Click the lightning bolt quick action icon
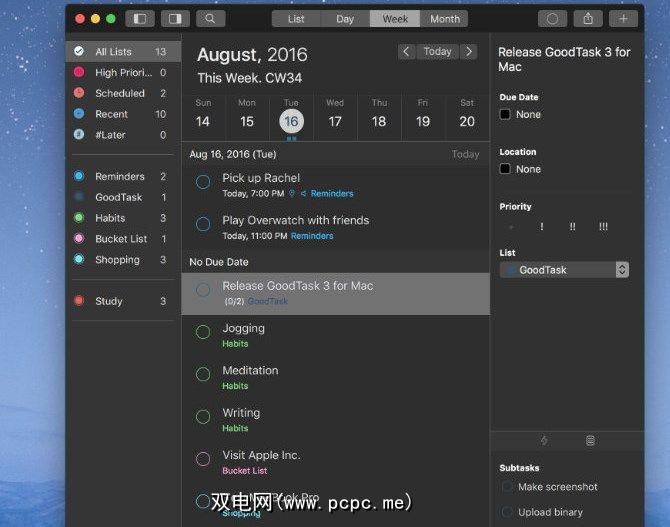The width and height of the screenshot is (670, 527). tap(544, 440)
